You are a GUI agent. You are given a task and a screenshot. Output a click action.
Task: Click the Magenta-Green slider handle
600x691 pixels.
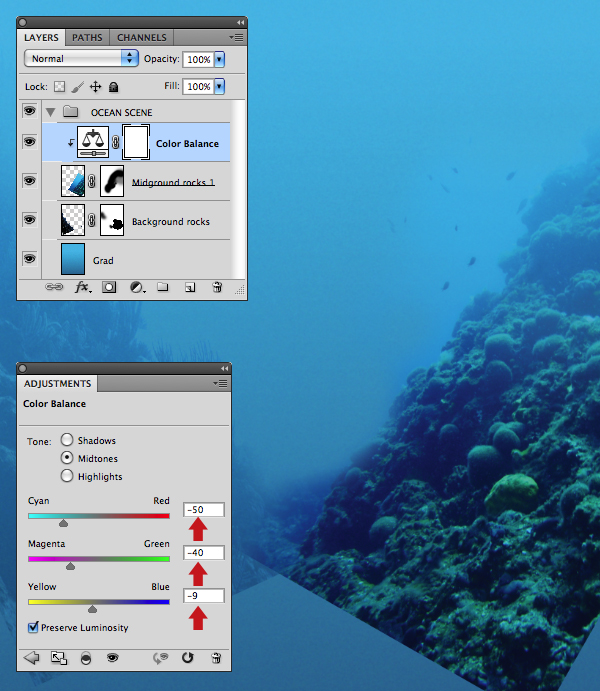coord(70,566)
